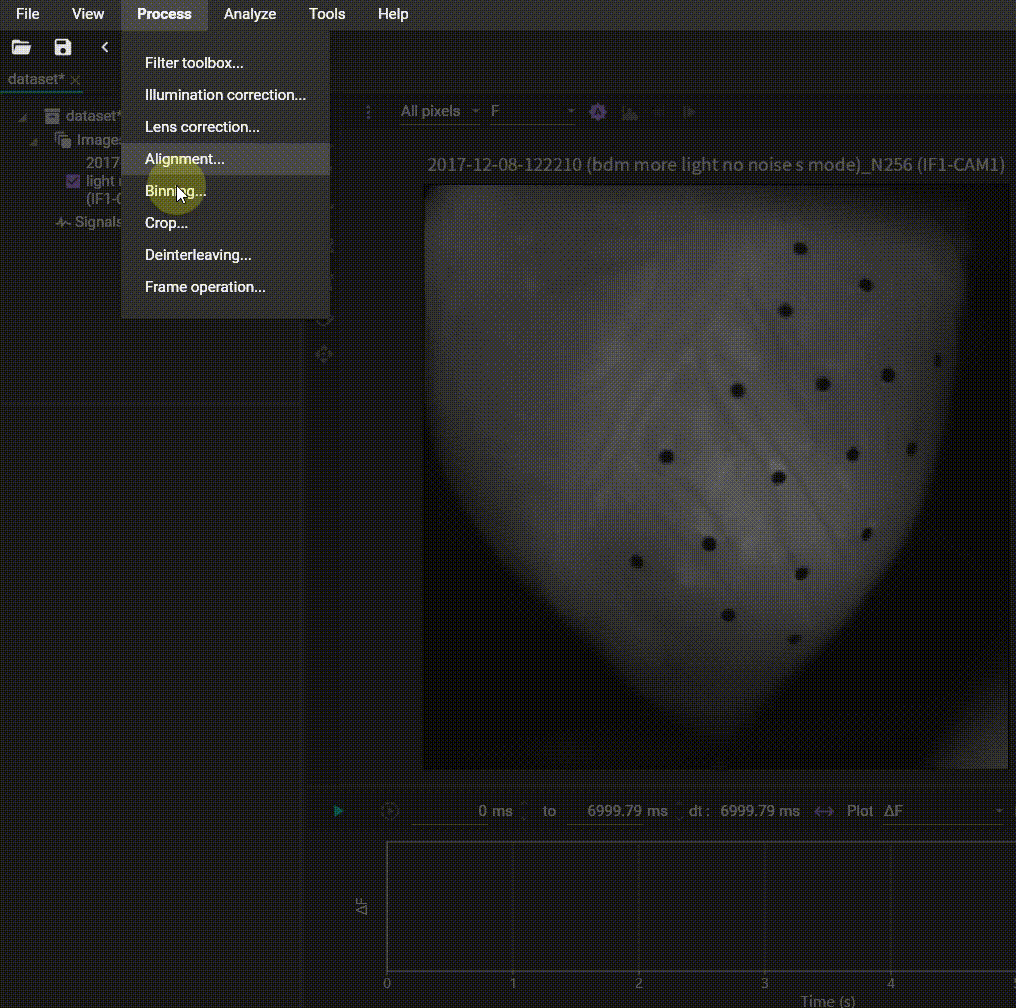The height and width of the screenshot is (1008, 1016).
Task: Select Binning... in the Process menu
Action: (x=175, y=191)
